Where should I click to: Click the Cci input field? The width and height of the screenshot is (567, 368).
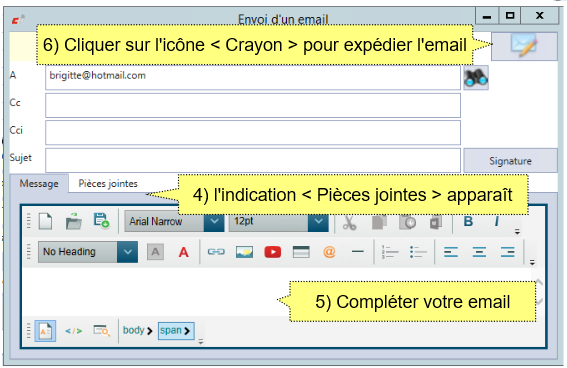pyautogui.click(x=253, y=133)
